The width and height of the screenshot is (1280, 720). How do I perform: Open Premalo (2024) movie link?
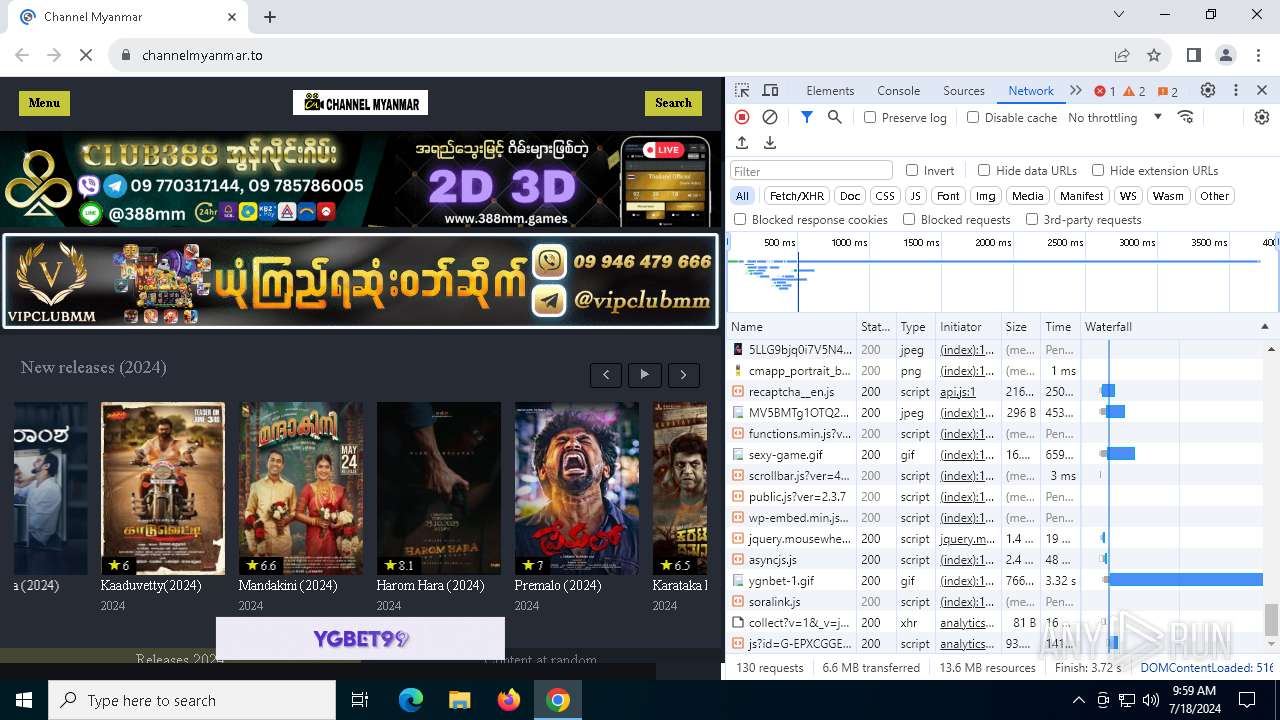pyautogui.click(x=557, y=586)
